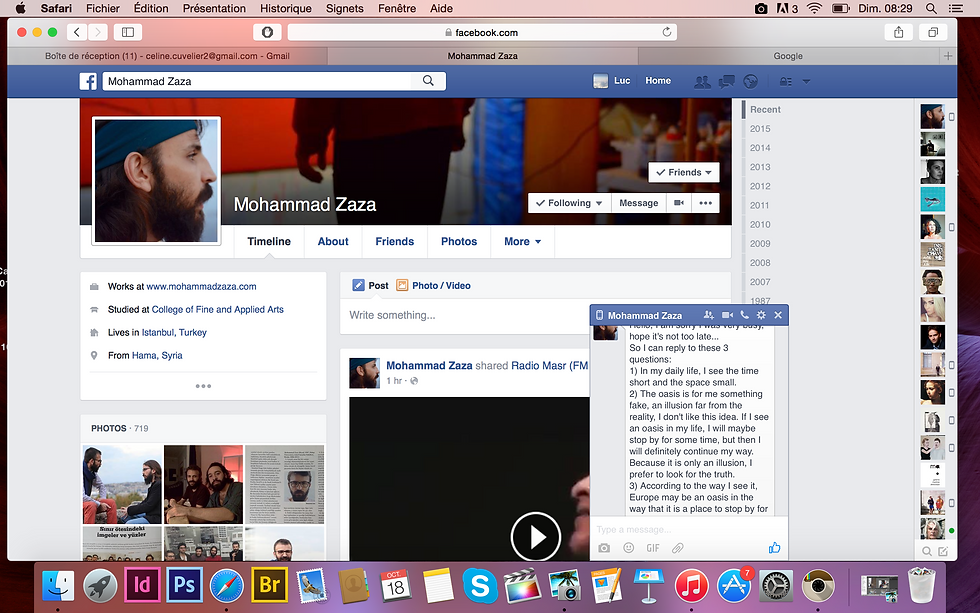
Task: Open Luc's profile link in header
Action: click(x=612, y=81)
